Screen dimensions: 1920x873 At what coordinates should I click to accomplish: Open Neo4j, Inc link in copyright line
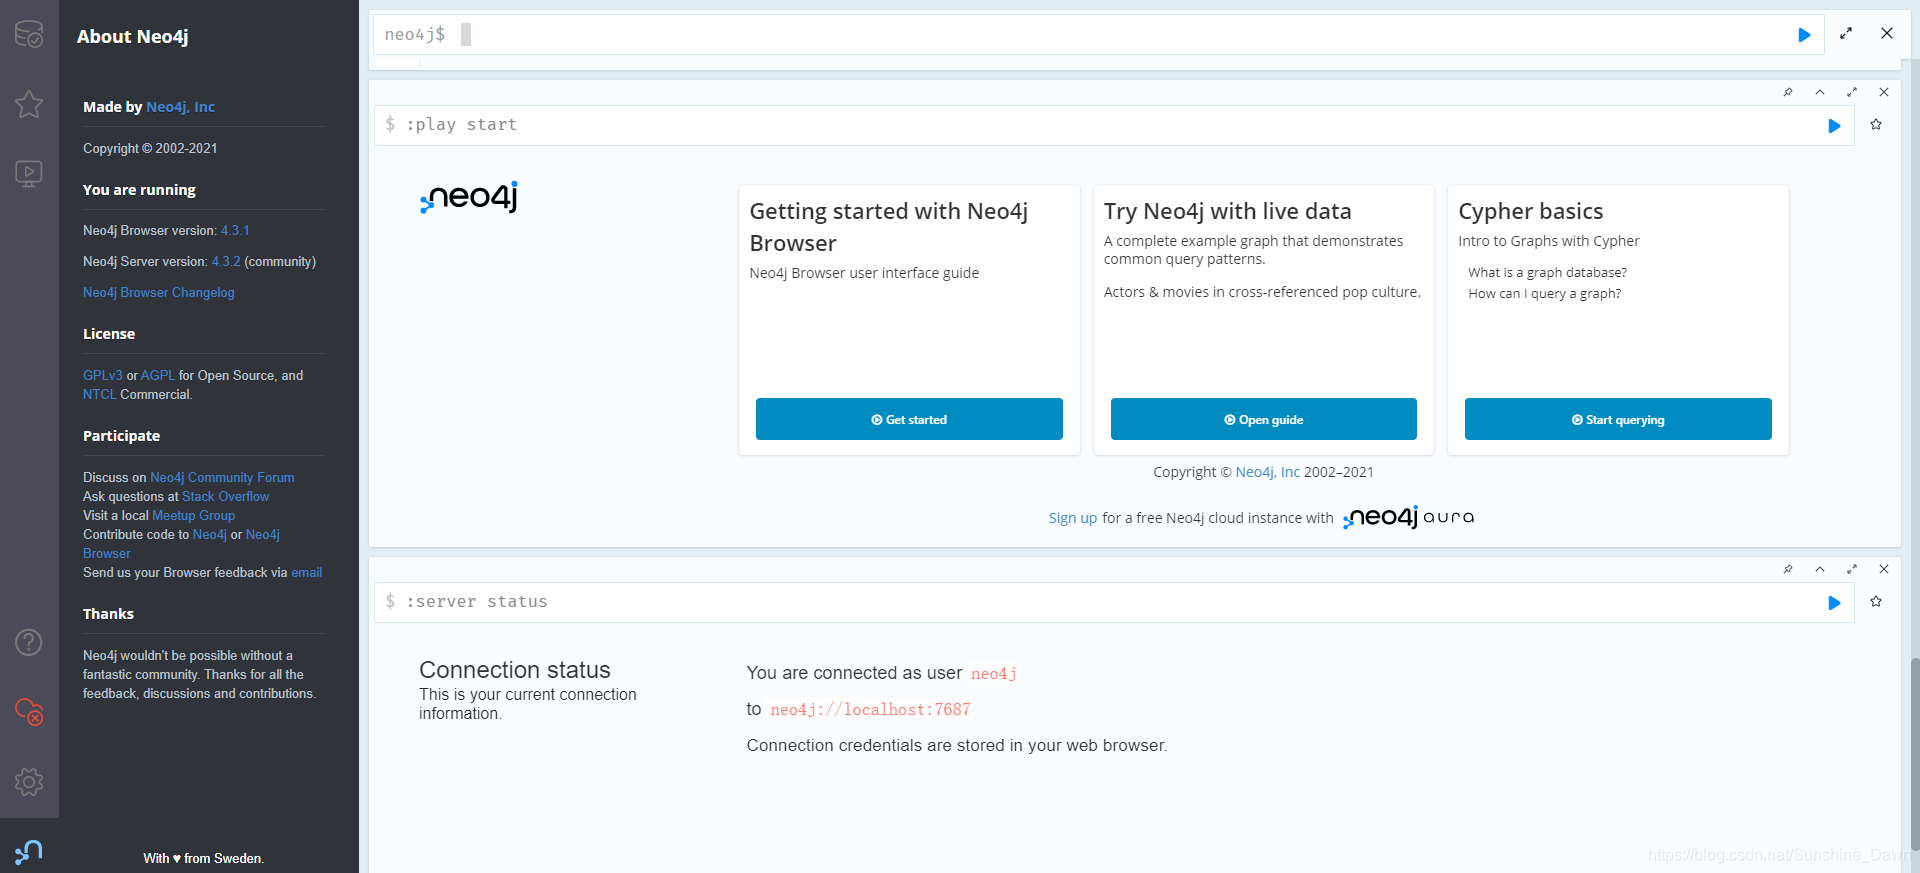tap(1268, 472)
